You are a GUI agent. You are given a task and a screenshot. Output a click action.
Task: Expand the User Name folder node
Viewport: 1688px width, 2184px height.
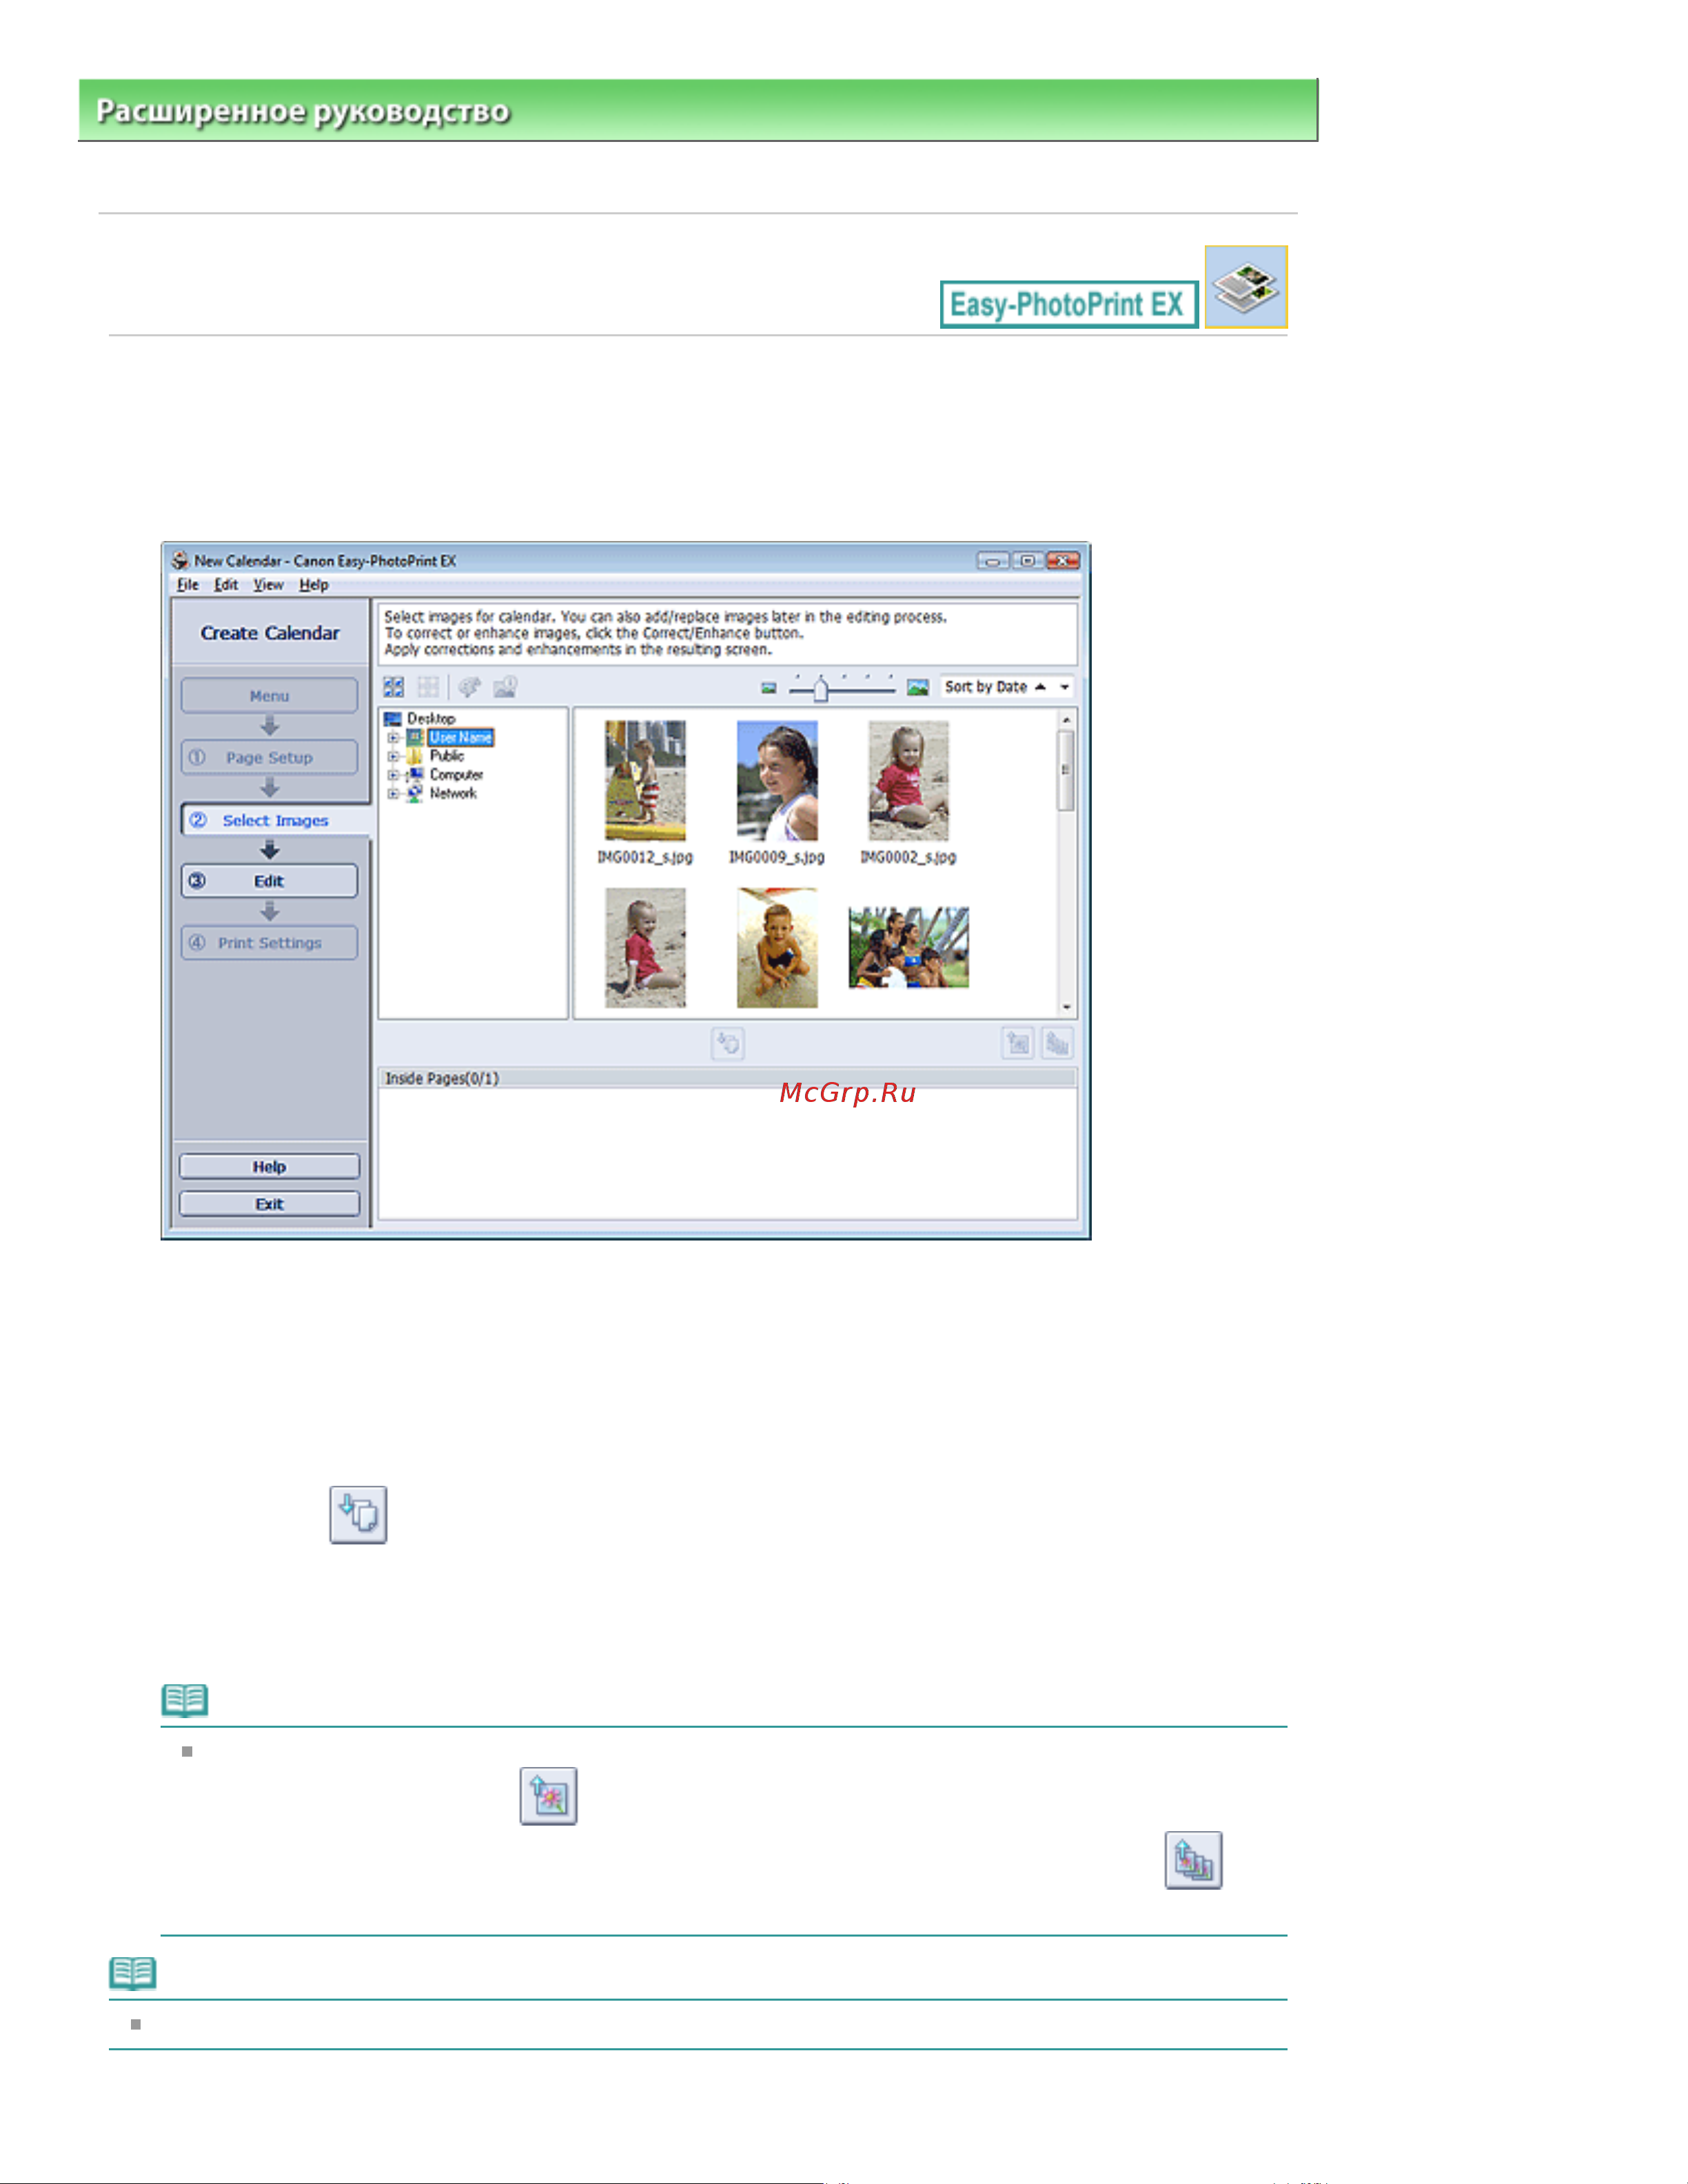(394, 738)
